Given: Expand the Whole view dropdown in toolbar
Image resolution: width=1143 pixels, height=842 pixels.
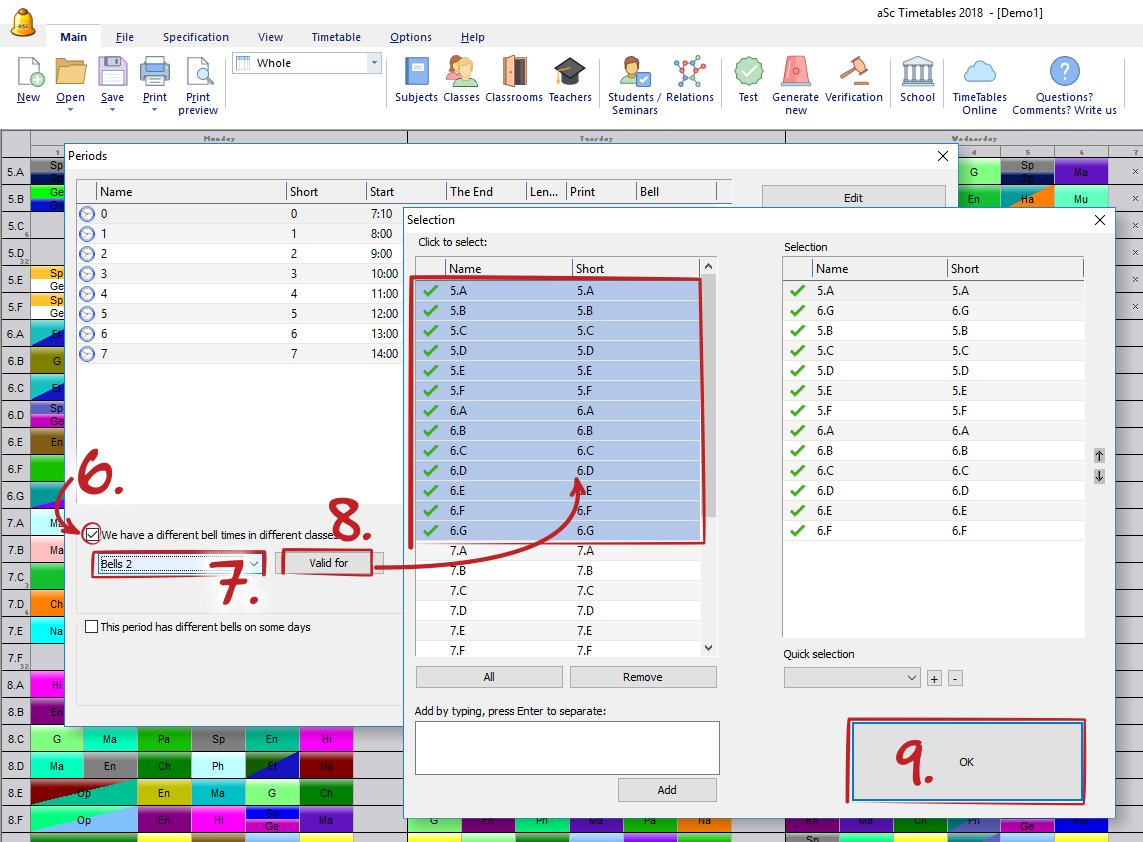Looking at the screenshot, I should tap(375, 63).
